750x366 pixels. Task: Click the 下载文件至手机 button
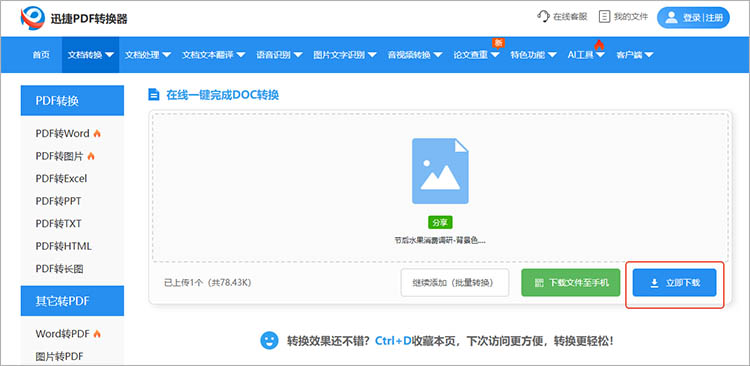click(571, 283)
